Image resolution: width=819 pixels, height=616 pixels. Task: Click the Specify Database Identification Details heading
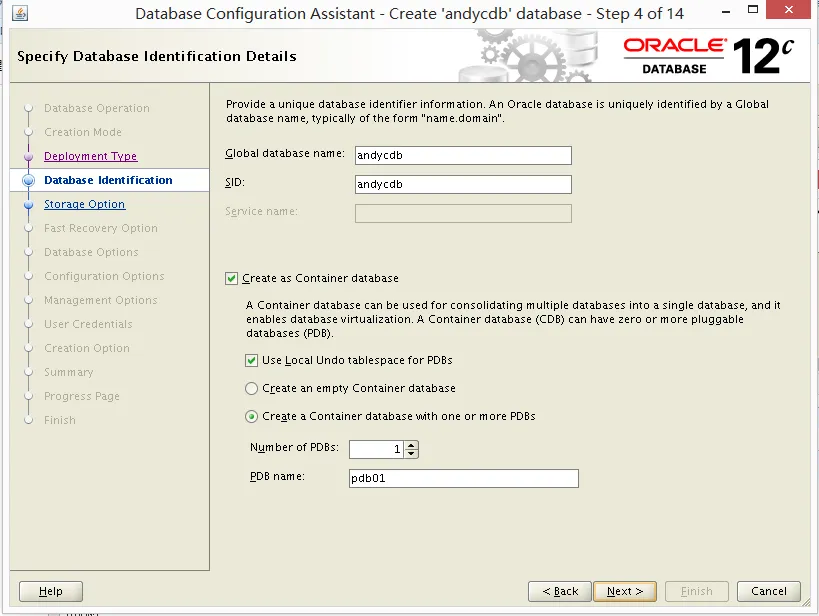click(157, 56)
